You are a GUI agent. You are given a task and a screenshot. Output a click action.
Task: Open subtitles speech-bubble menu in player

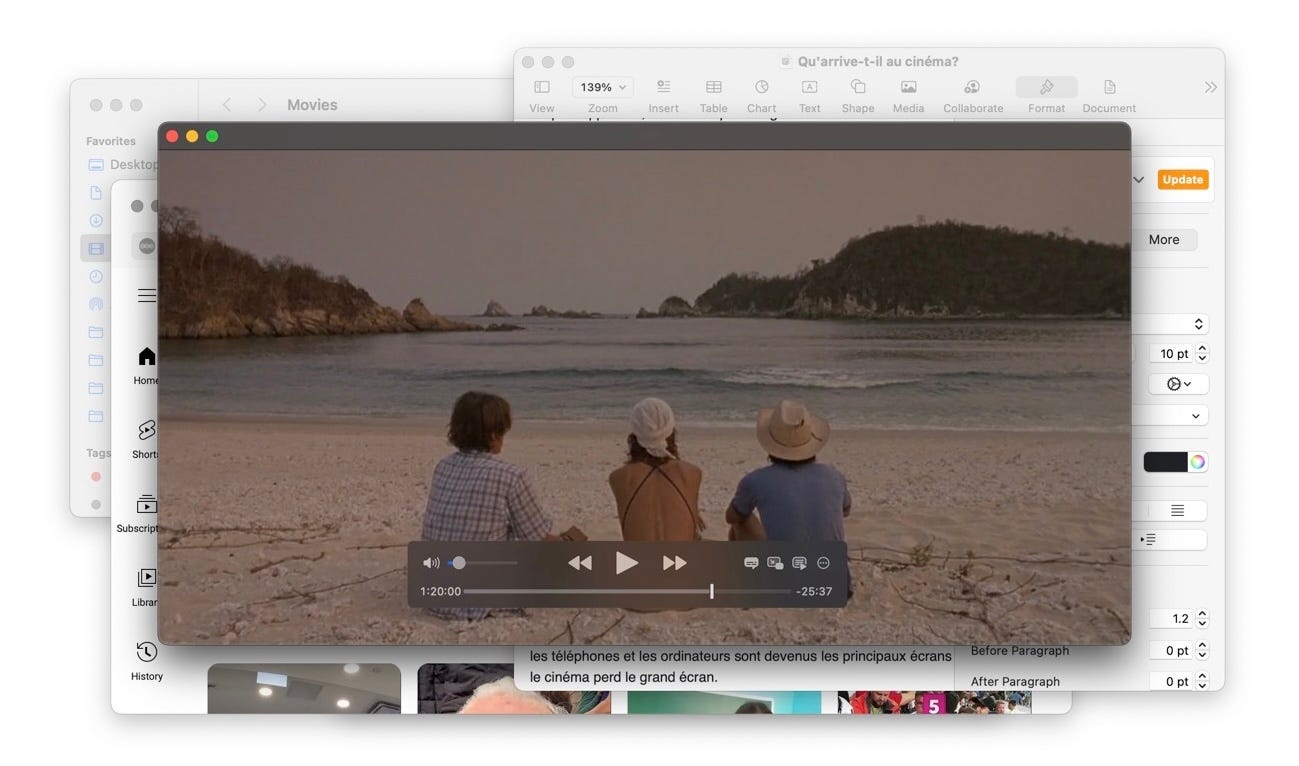coord(751,563)
